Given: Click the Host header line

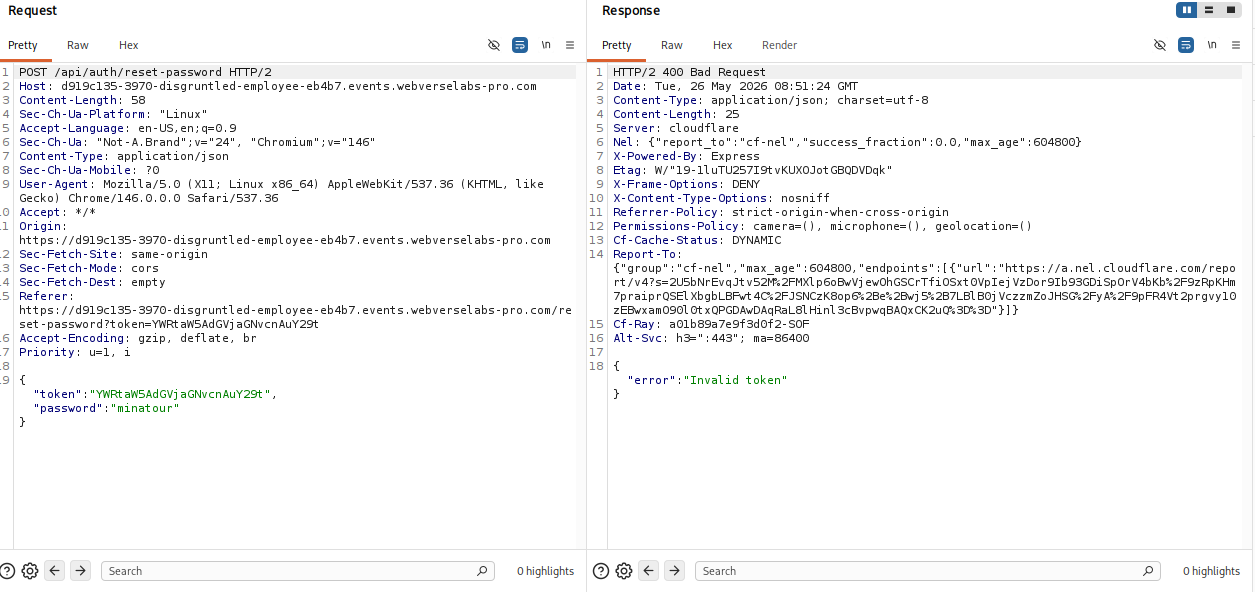Looking at the screenshot, I should pyautogui.click(x=278, y=86).
